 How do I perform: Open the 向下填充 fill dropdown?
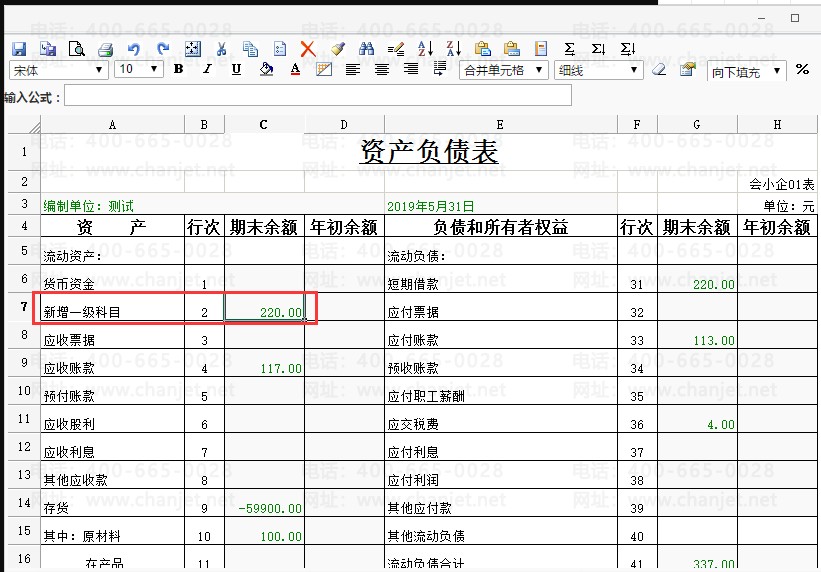(x=747, y=71)
